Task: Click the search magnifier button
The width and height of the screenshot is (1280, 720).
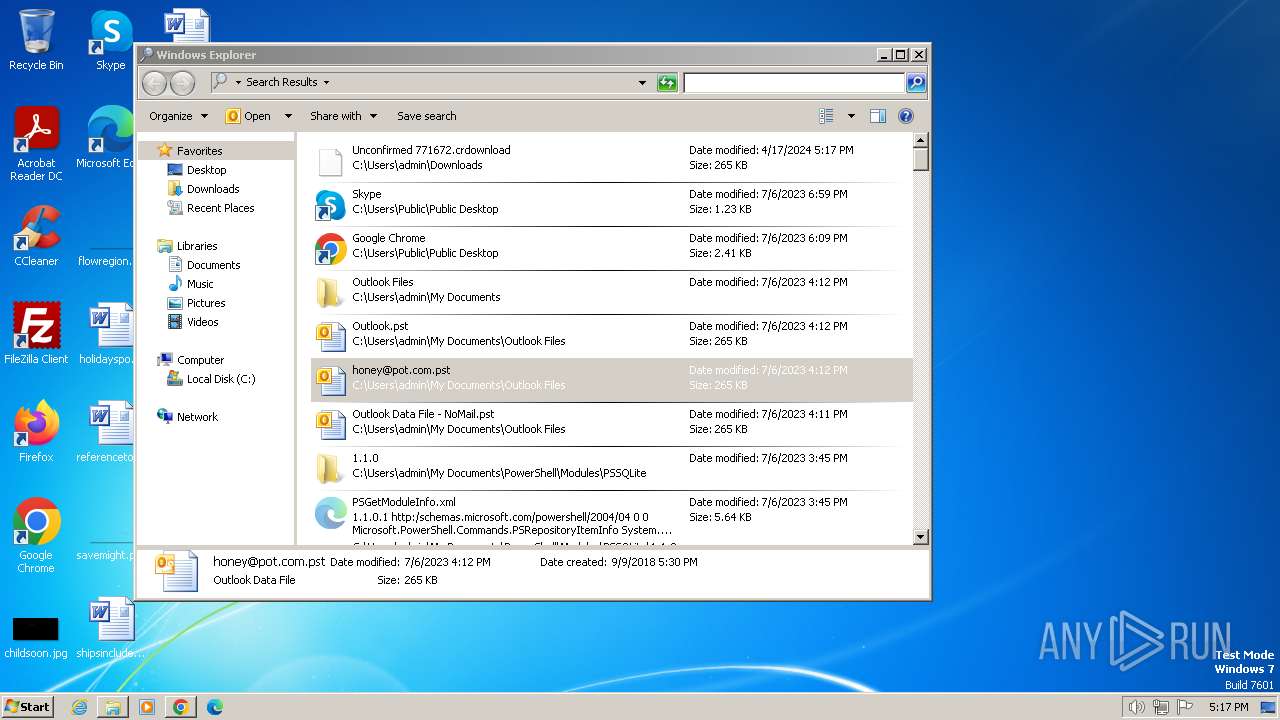Action: click(916, 83)
